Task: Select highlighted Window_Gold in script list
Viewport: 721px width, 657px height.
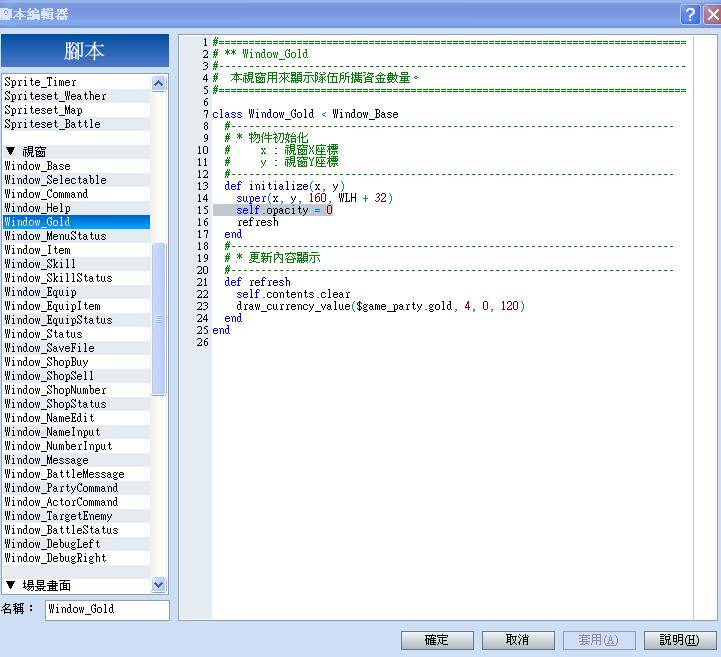Action: (76, 222)
